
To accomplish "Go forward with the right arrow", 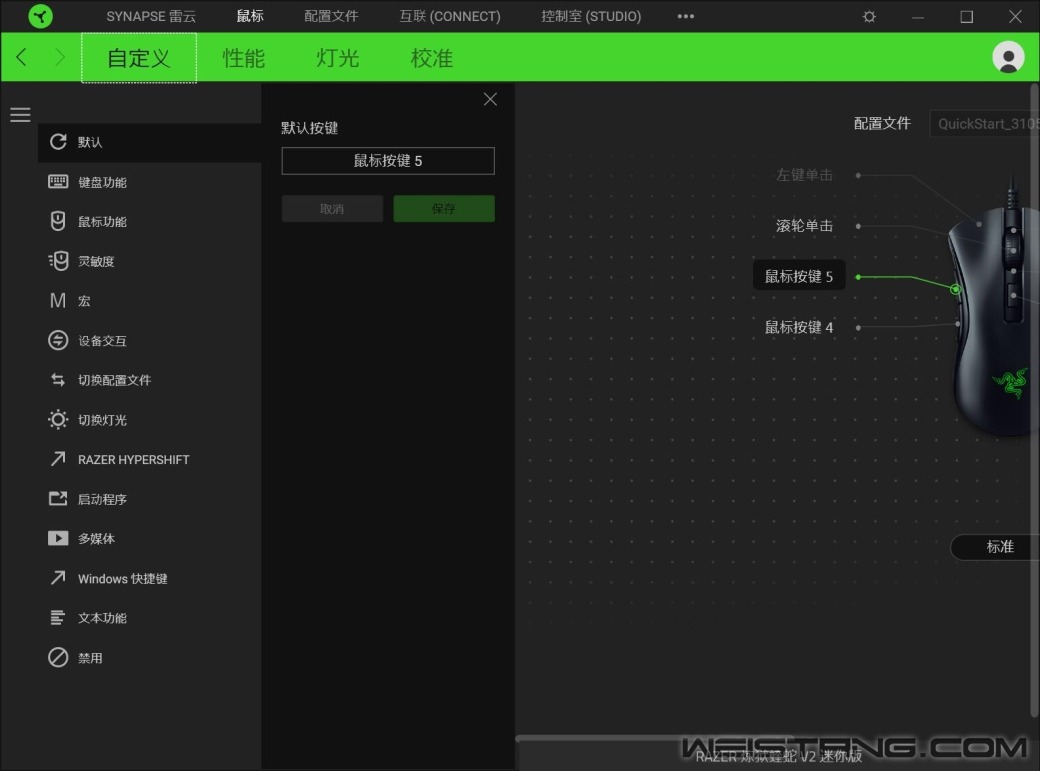I will pos(60,57).
